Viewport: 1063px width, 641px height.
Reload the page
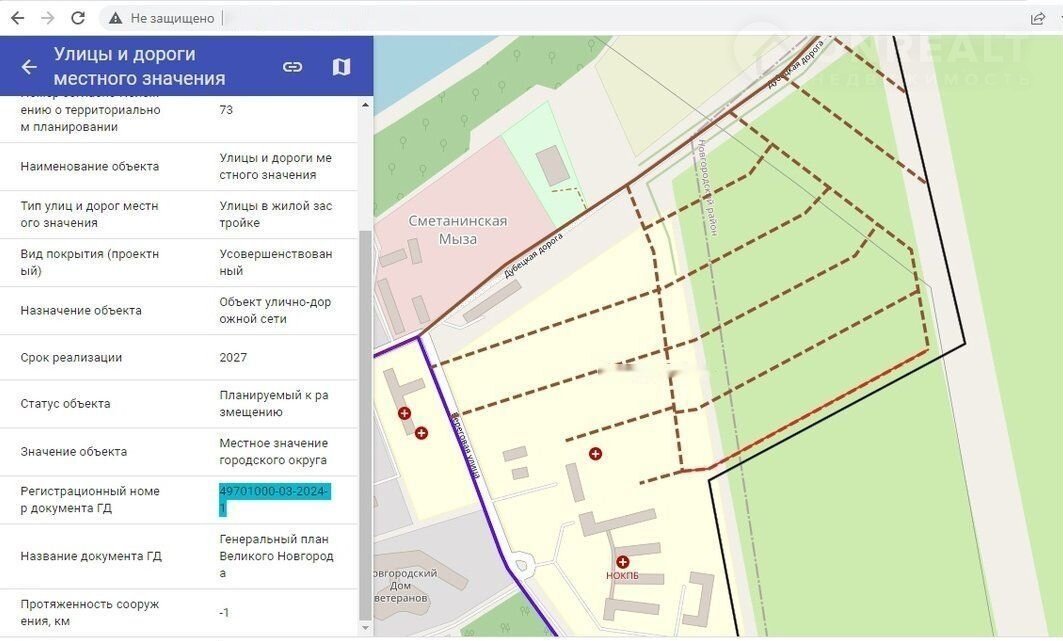[78, 18]
